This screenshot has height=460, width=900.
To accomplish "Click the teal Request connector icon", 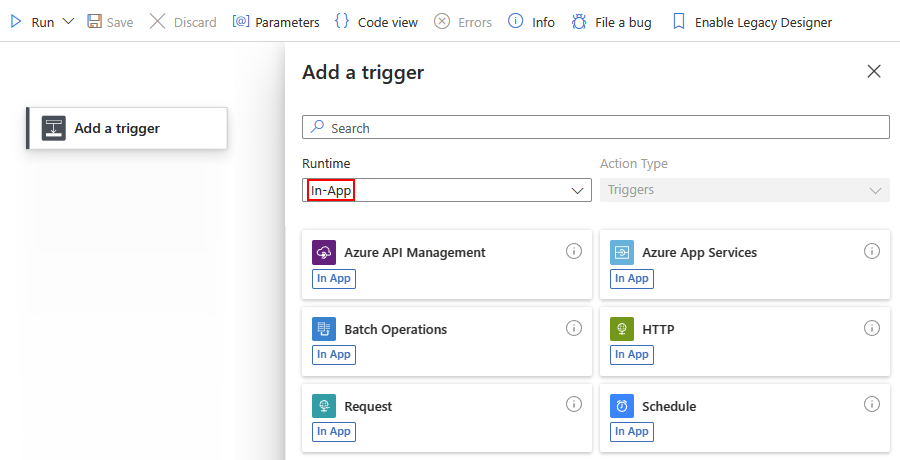I will (324, 406).
